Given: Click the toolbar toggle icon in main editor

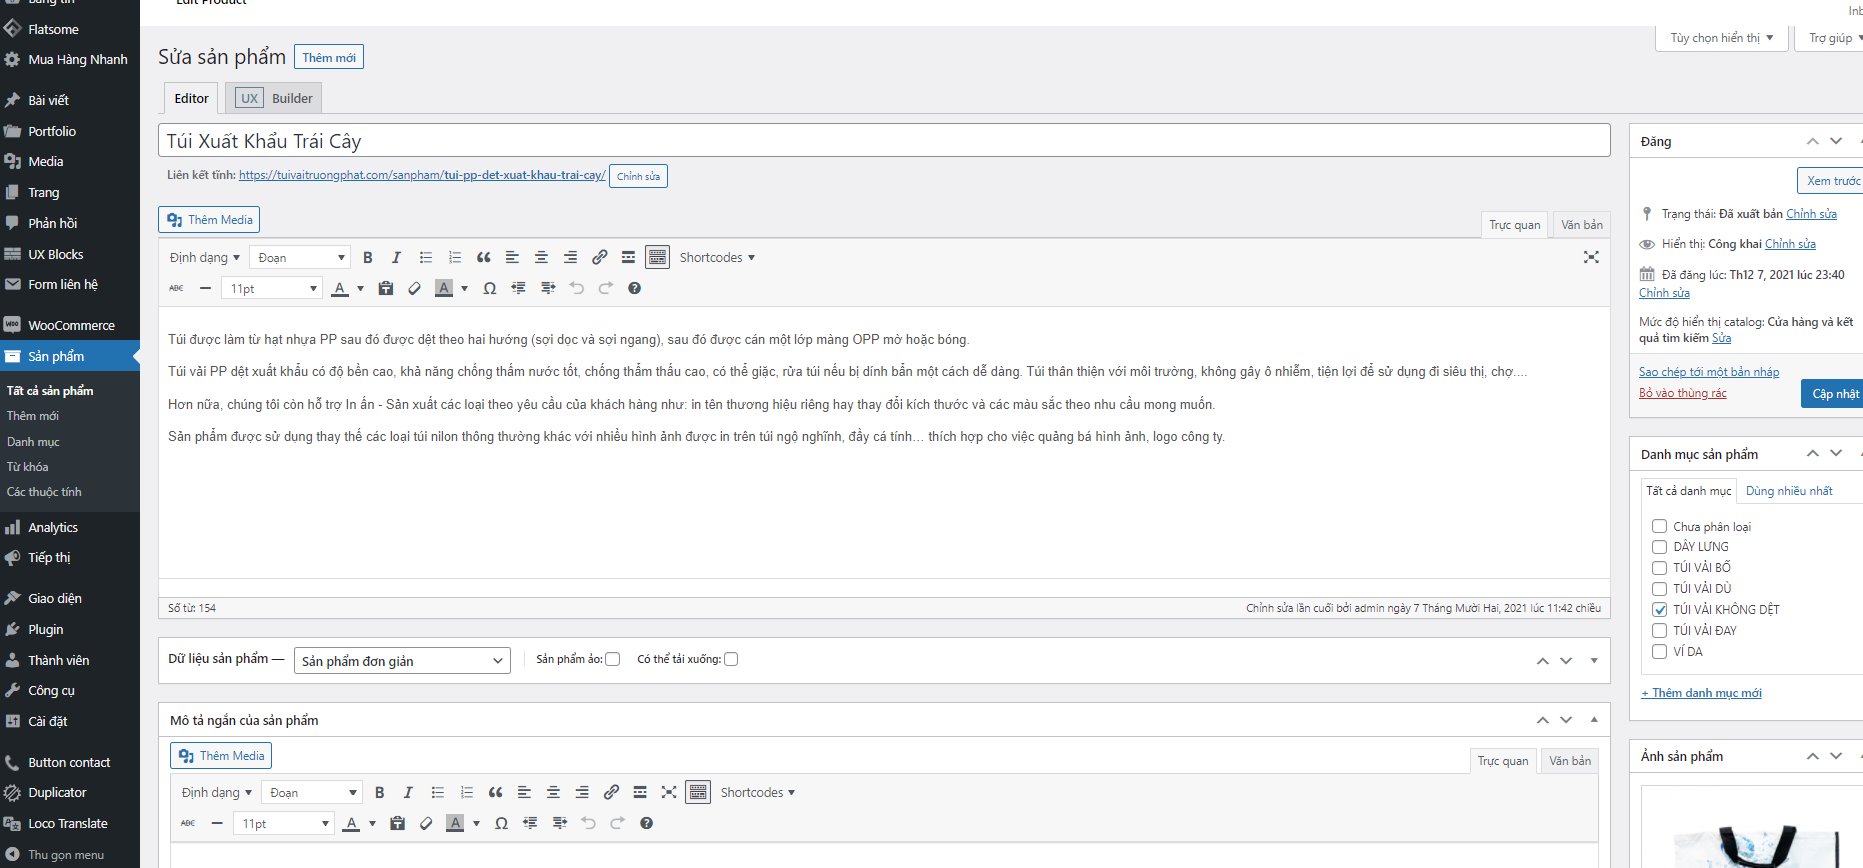Looking at the screenshot, I should click(x=657, y=258).
